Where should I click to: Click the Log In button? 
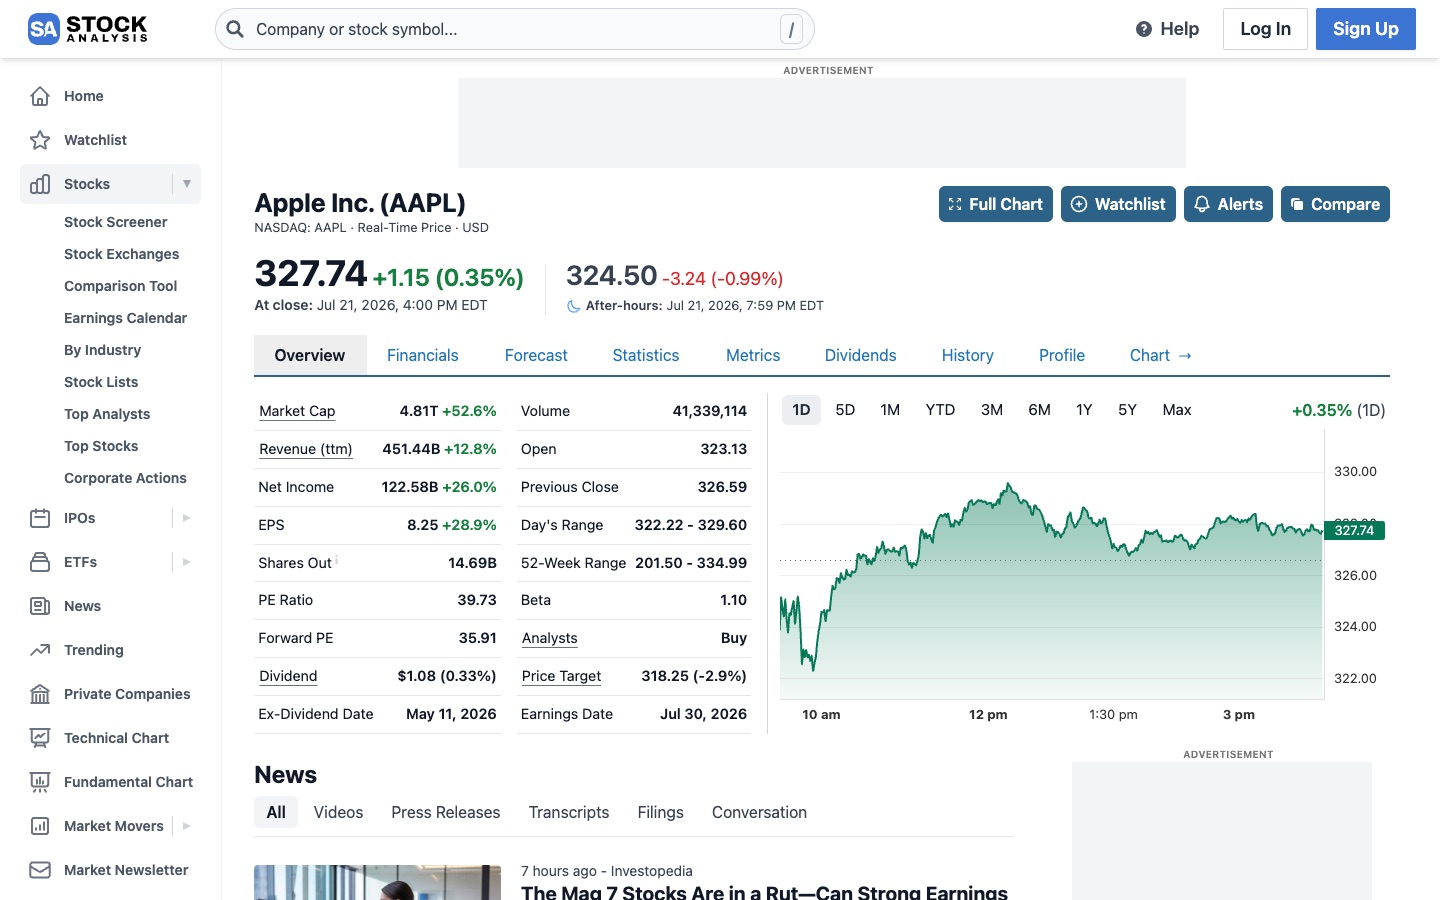click(1265, 29)
